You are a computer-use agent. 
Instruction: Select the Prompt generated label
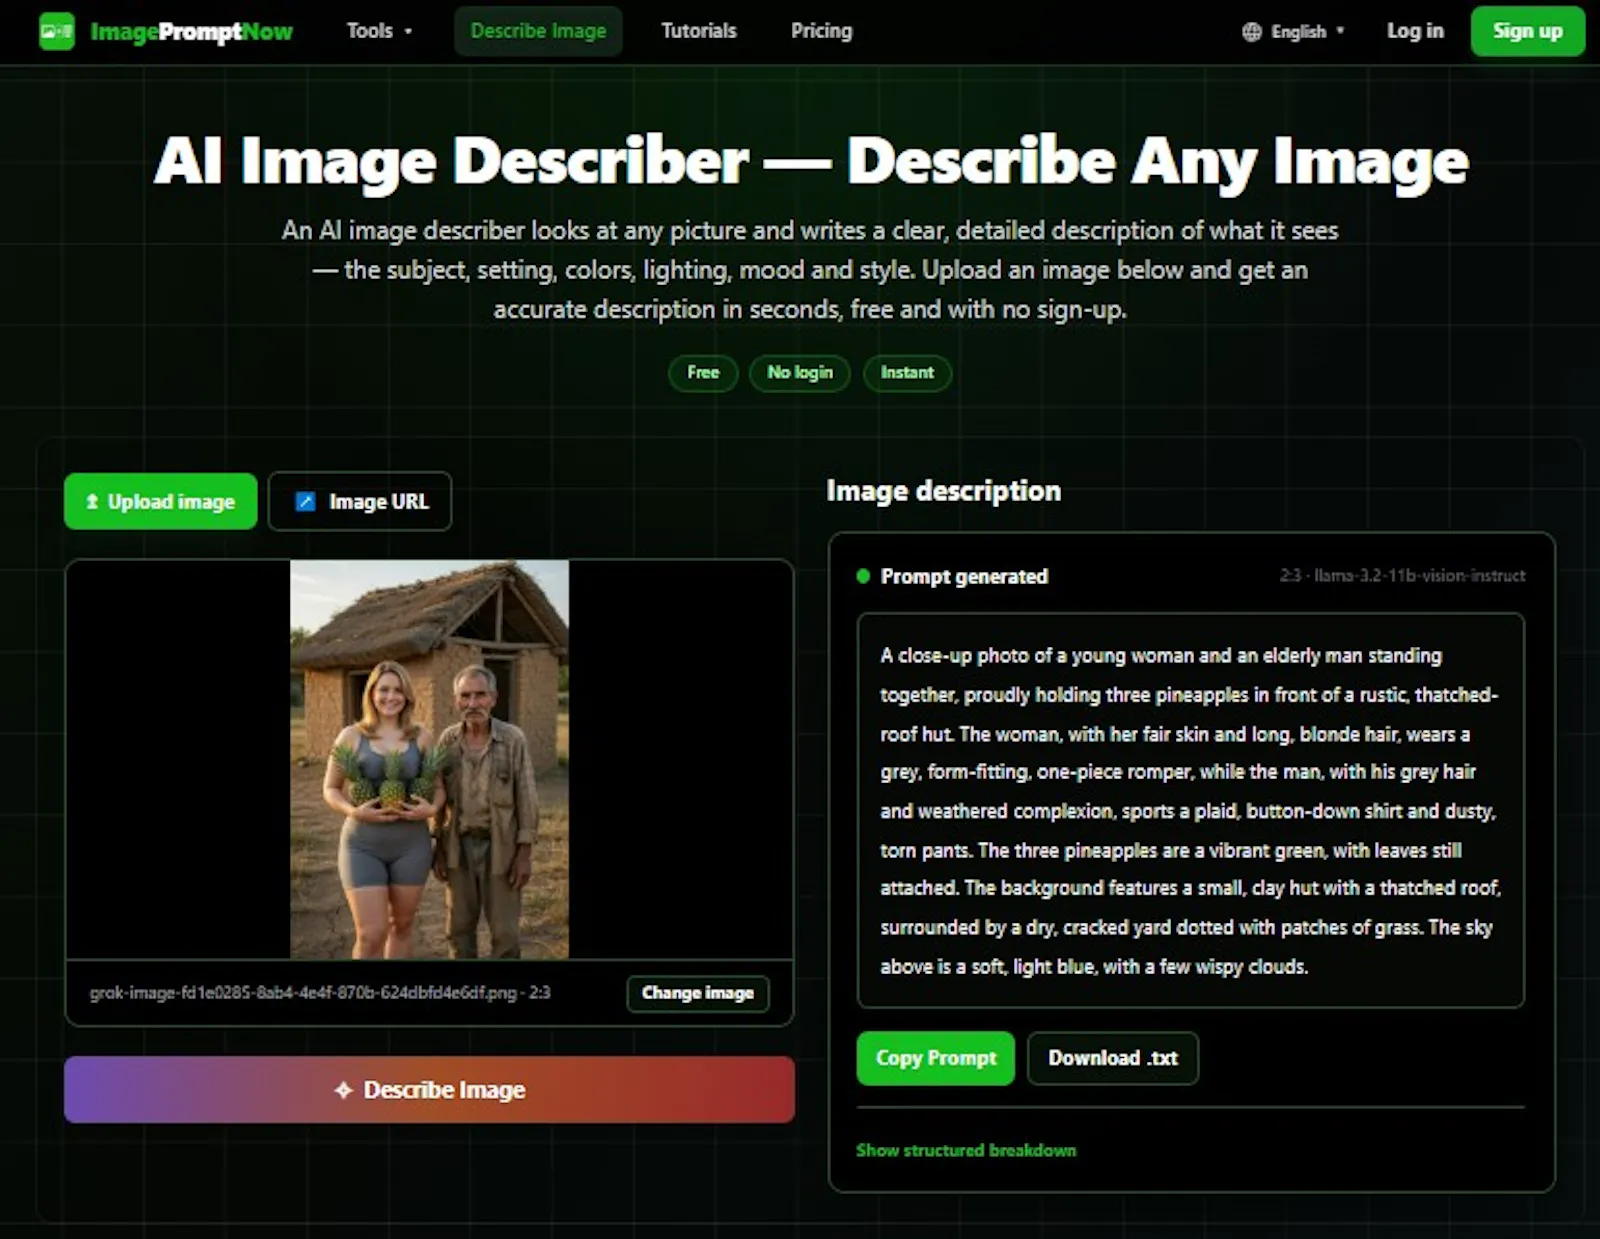(x=964, y=576)
